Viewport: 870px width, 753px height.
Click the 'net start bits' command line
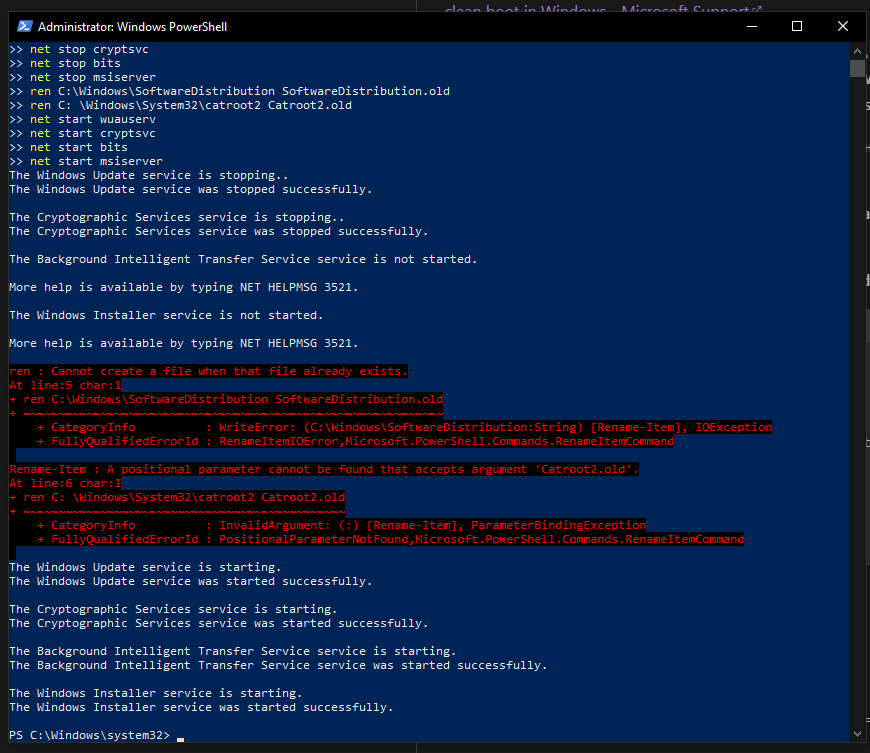[x=69, y=147]
